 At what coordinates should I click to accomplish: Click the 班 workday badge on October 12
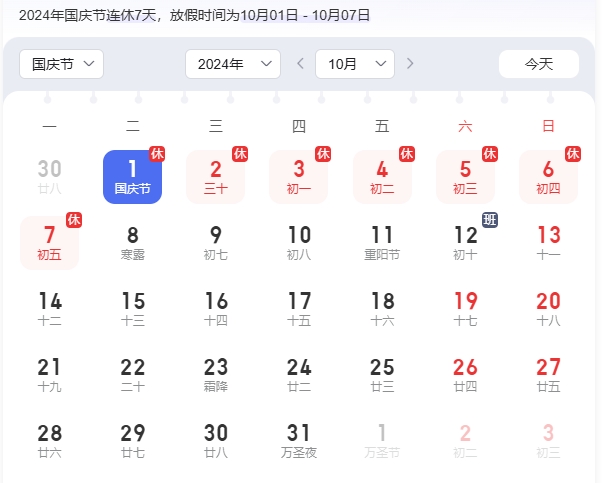pyautogui.click(x=490, y=220)
